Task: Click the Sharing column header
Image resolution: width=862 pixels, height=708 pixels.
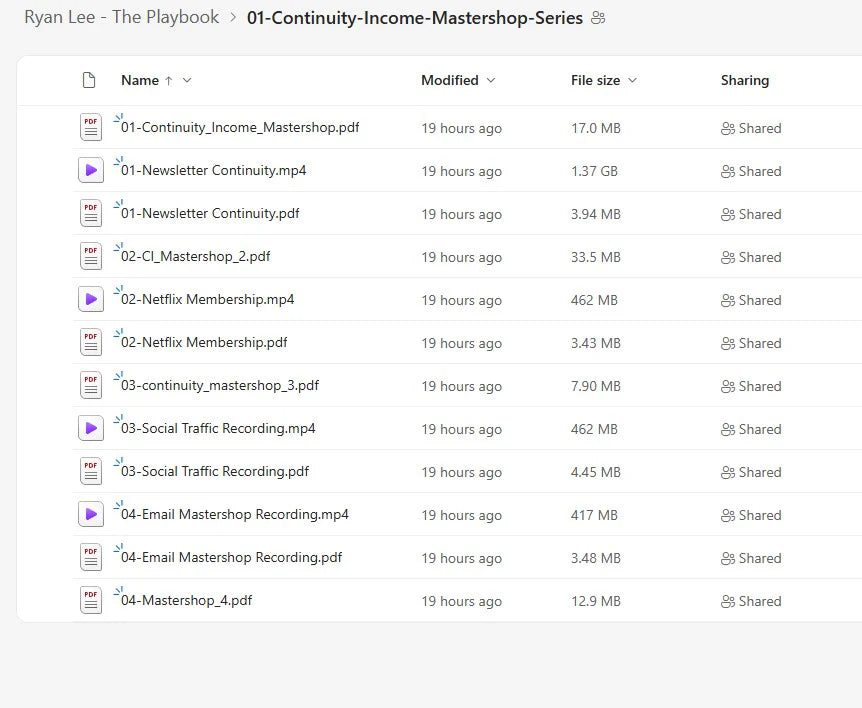Action: click(x=744, y=81)
